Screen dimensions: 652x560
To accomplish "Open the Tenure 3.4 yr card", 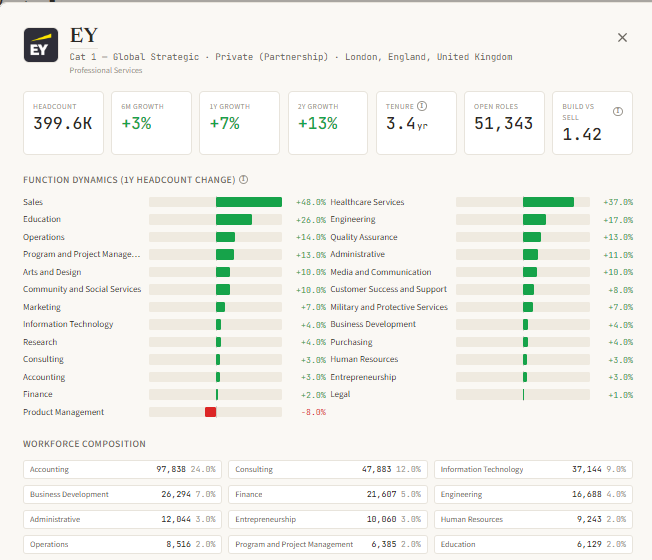I will [416, 123].
